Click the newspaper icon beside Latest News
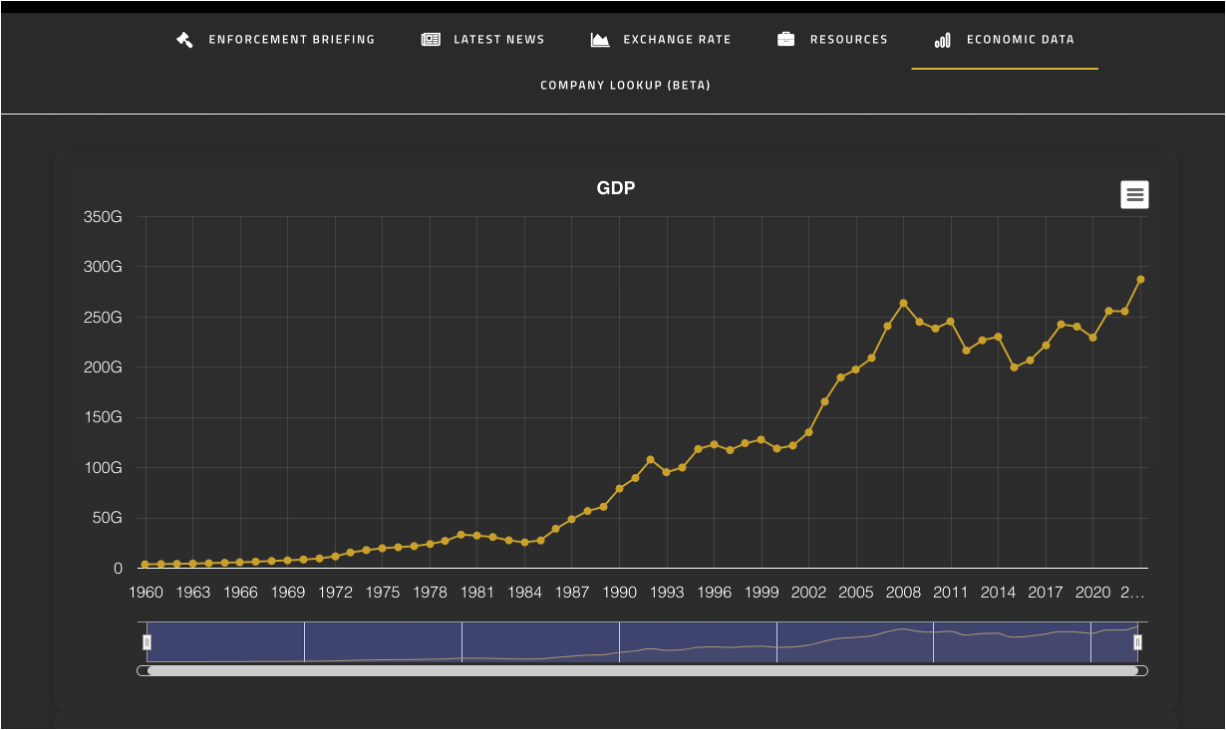1226x730 pixels. click(x=431, y=40)
